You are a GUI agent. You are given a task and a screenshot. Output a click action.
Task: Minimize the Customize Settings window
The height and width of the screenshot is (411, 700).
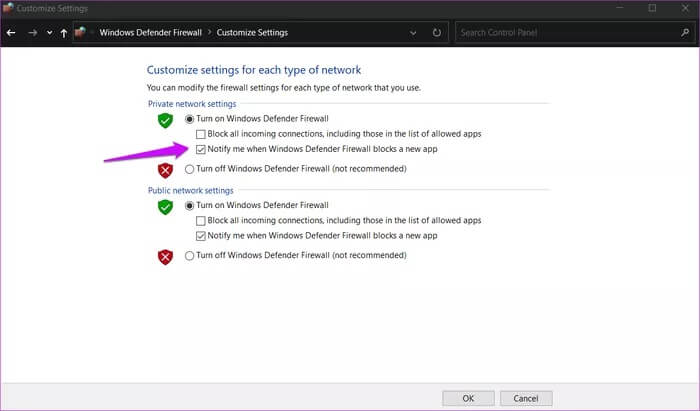(x=620, y=8)
